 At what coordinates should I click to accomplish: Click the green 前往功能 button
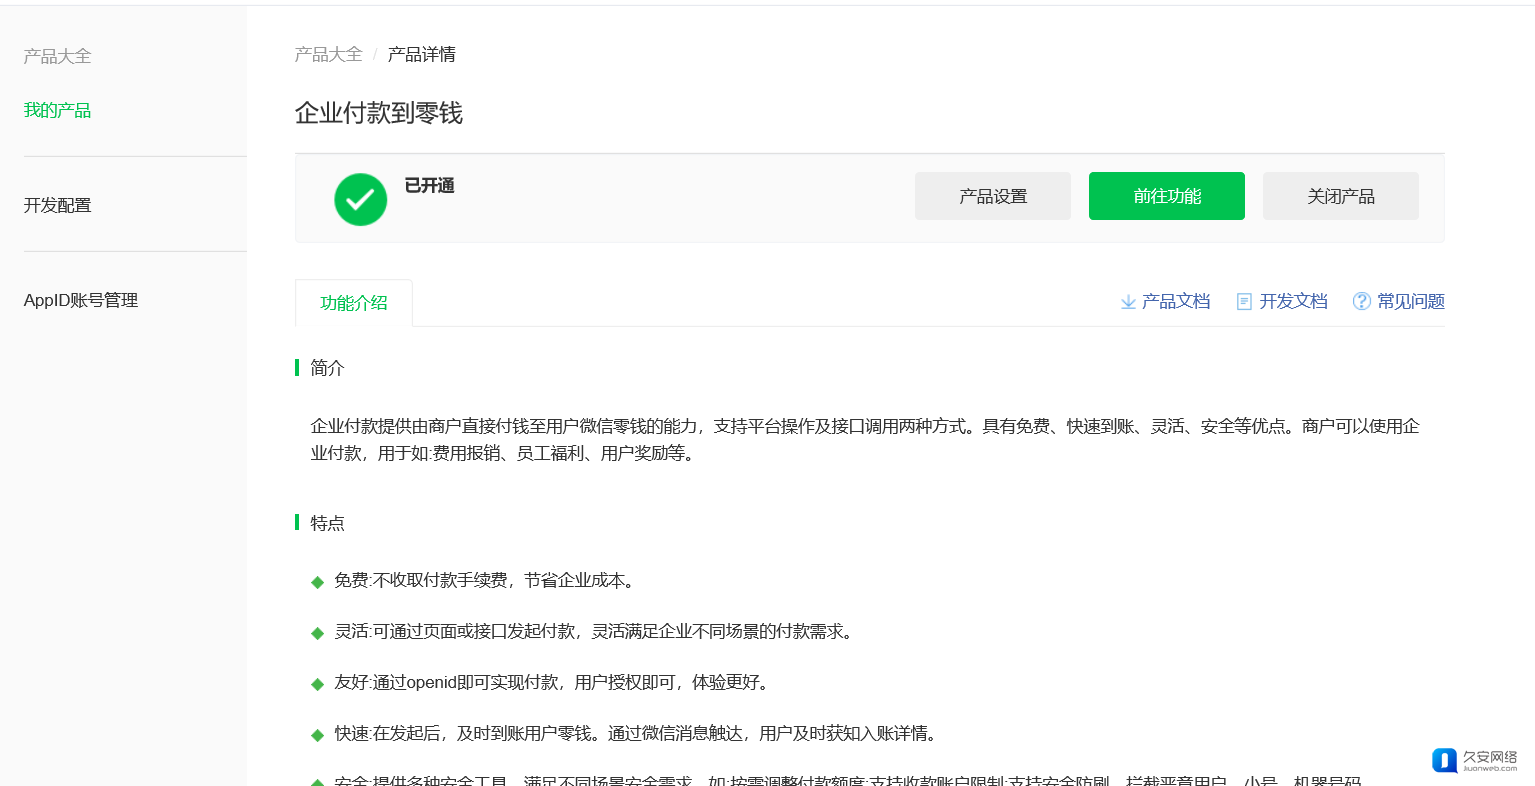1167,196
